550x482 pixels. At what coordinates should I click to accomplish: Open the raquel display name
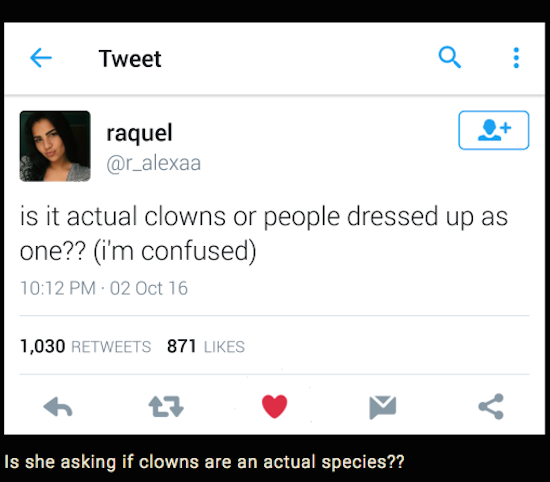pos(139,133)
